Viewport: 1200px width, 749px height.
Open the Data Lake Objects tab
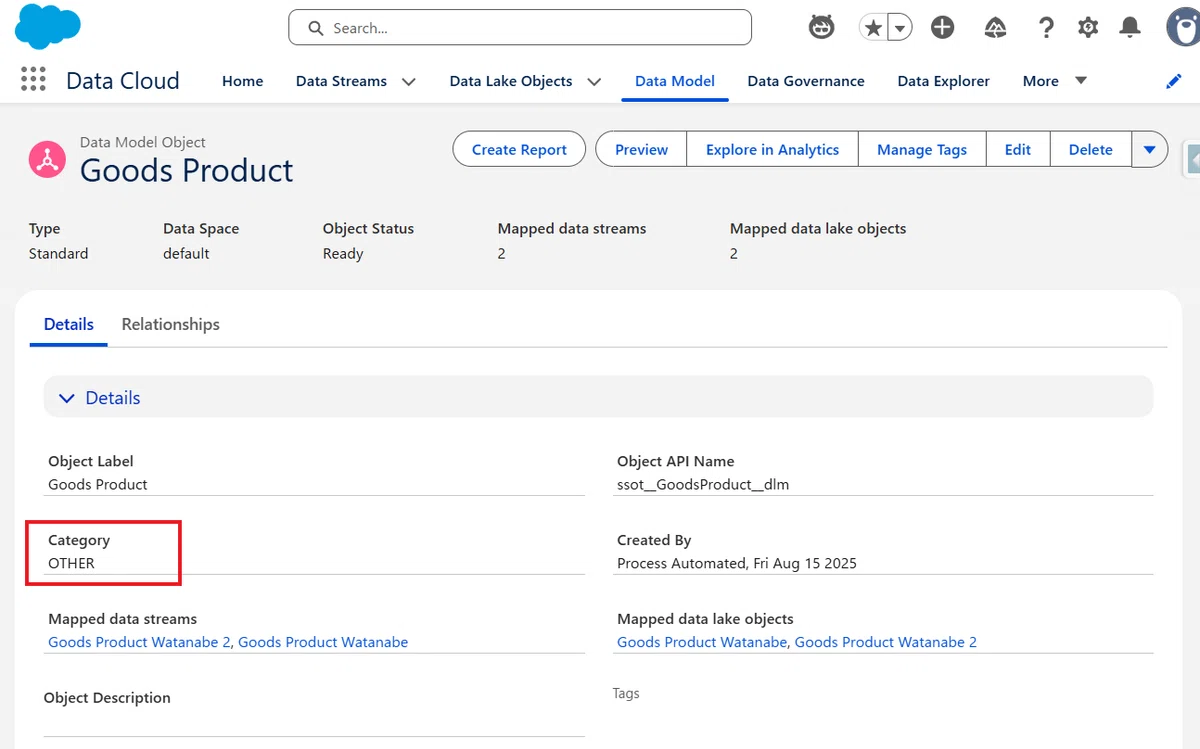tap(511, 81)
